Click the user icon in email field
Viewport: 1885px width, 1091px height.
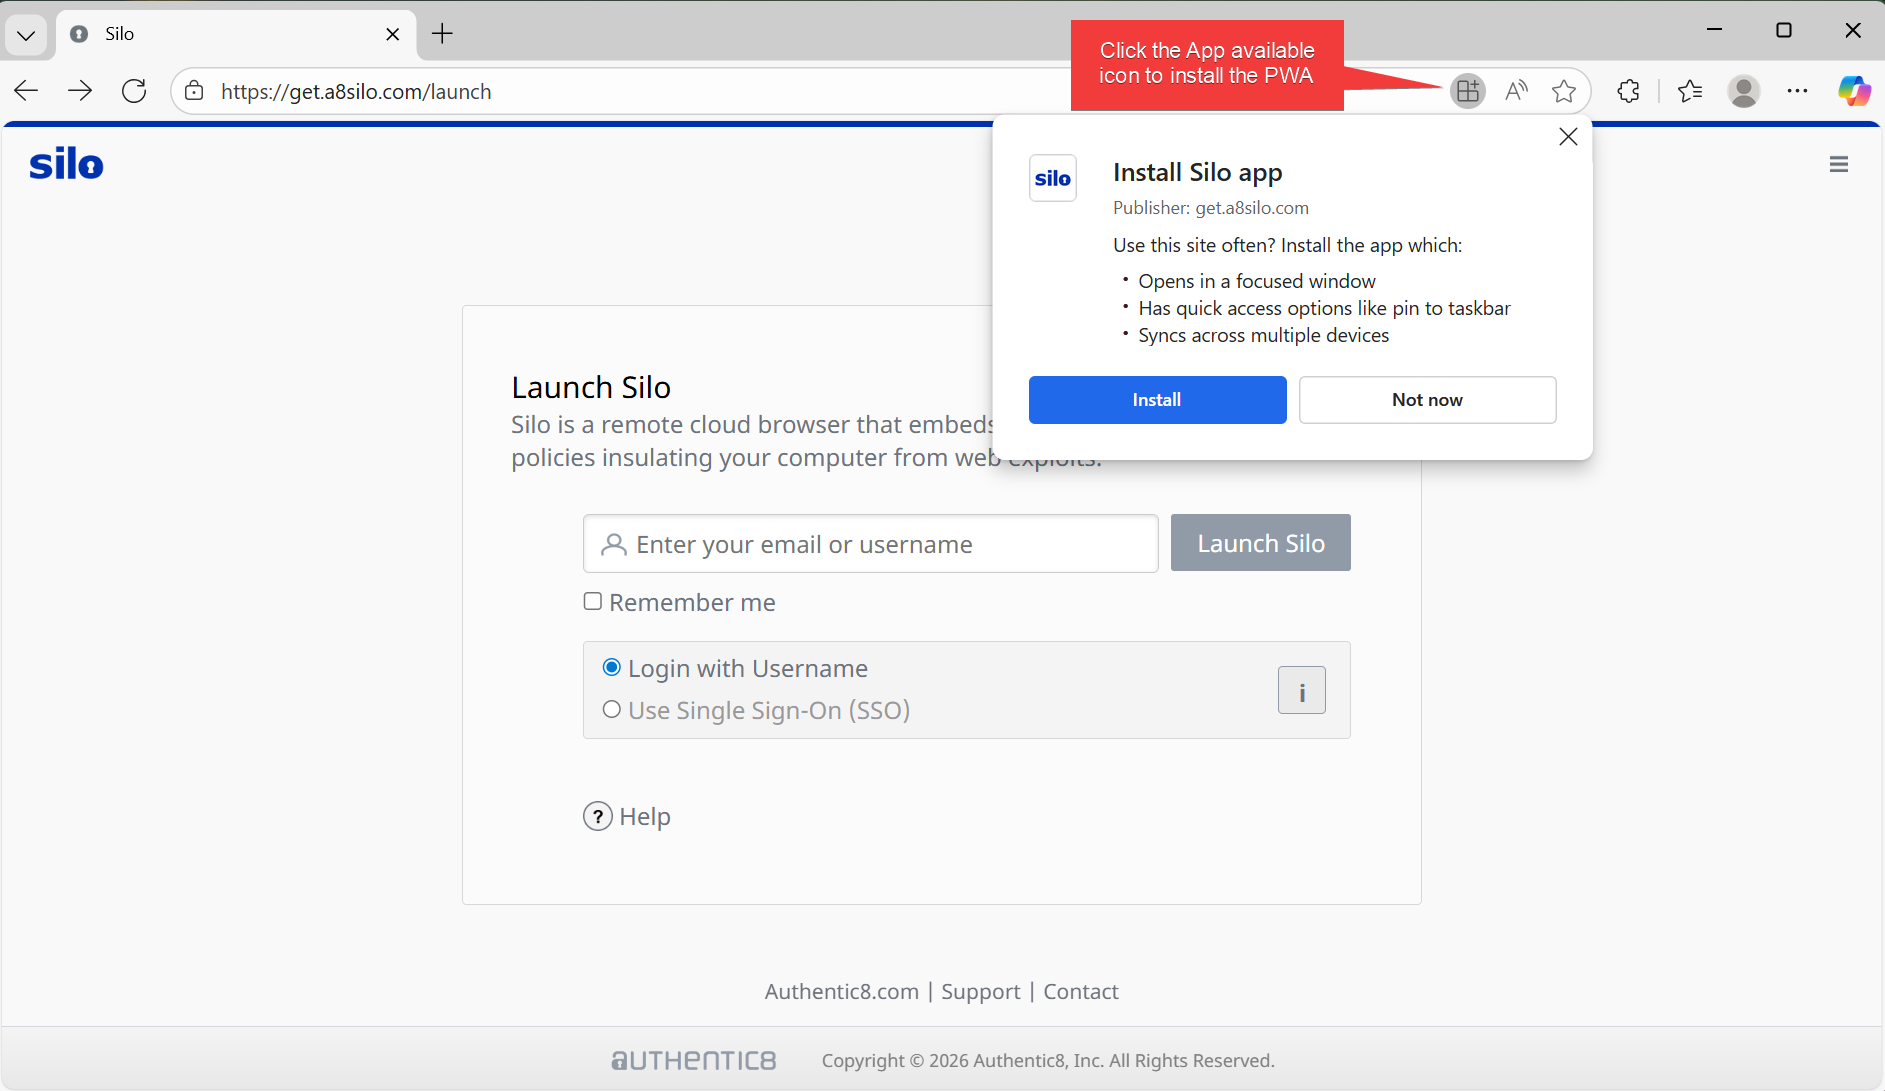coord(614,544)
